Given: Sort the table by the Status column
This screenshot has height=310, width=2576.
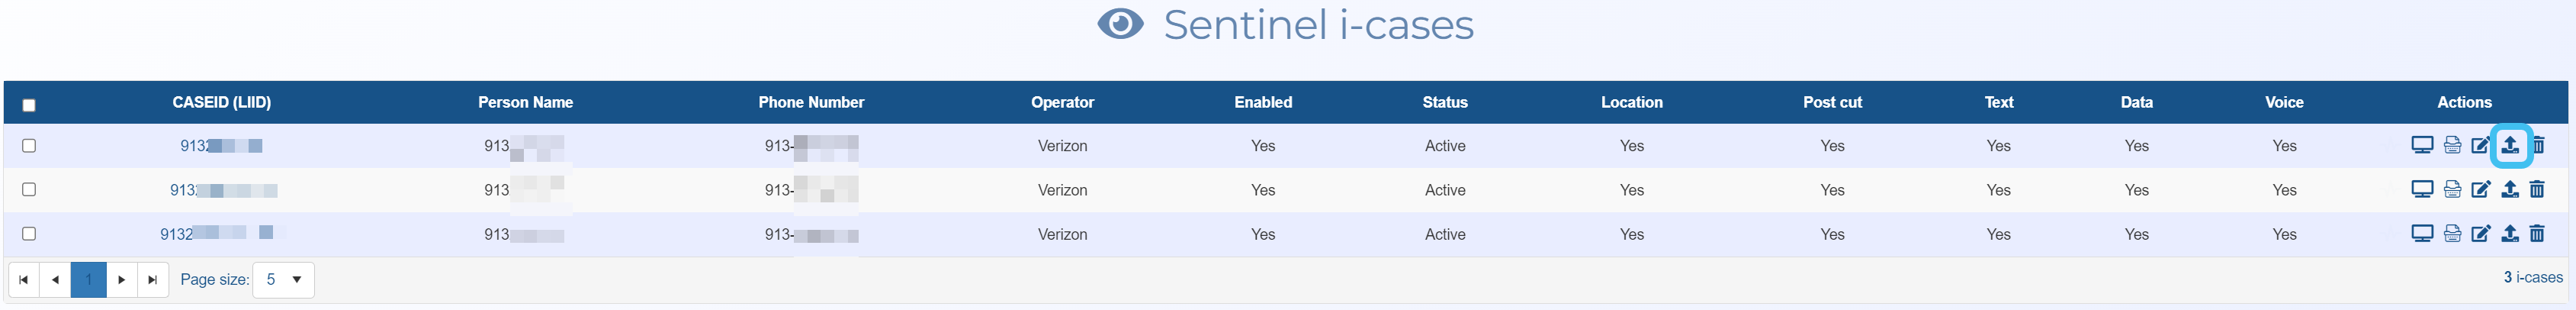Looking at the screenshot, I should pyautogui.click(x=1445, y=103).
